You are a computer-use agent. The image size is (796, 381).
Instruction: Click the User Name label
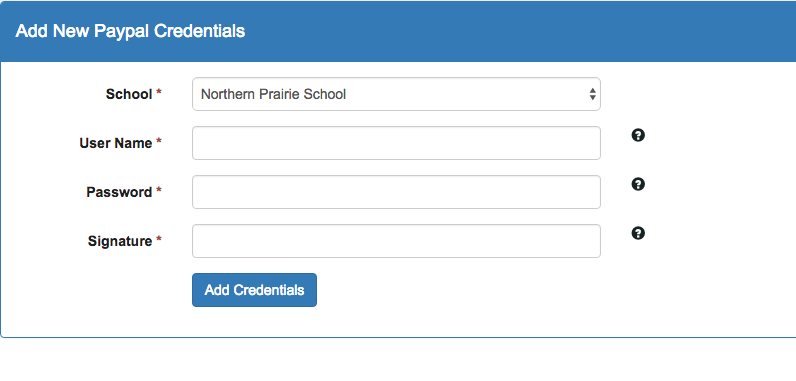[x=116, y=143]
